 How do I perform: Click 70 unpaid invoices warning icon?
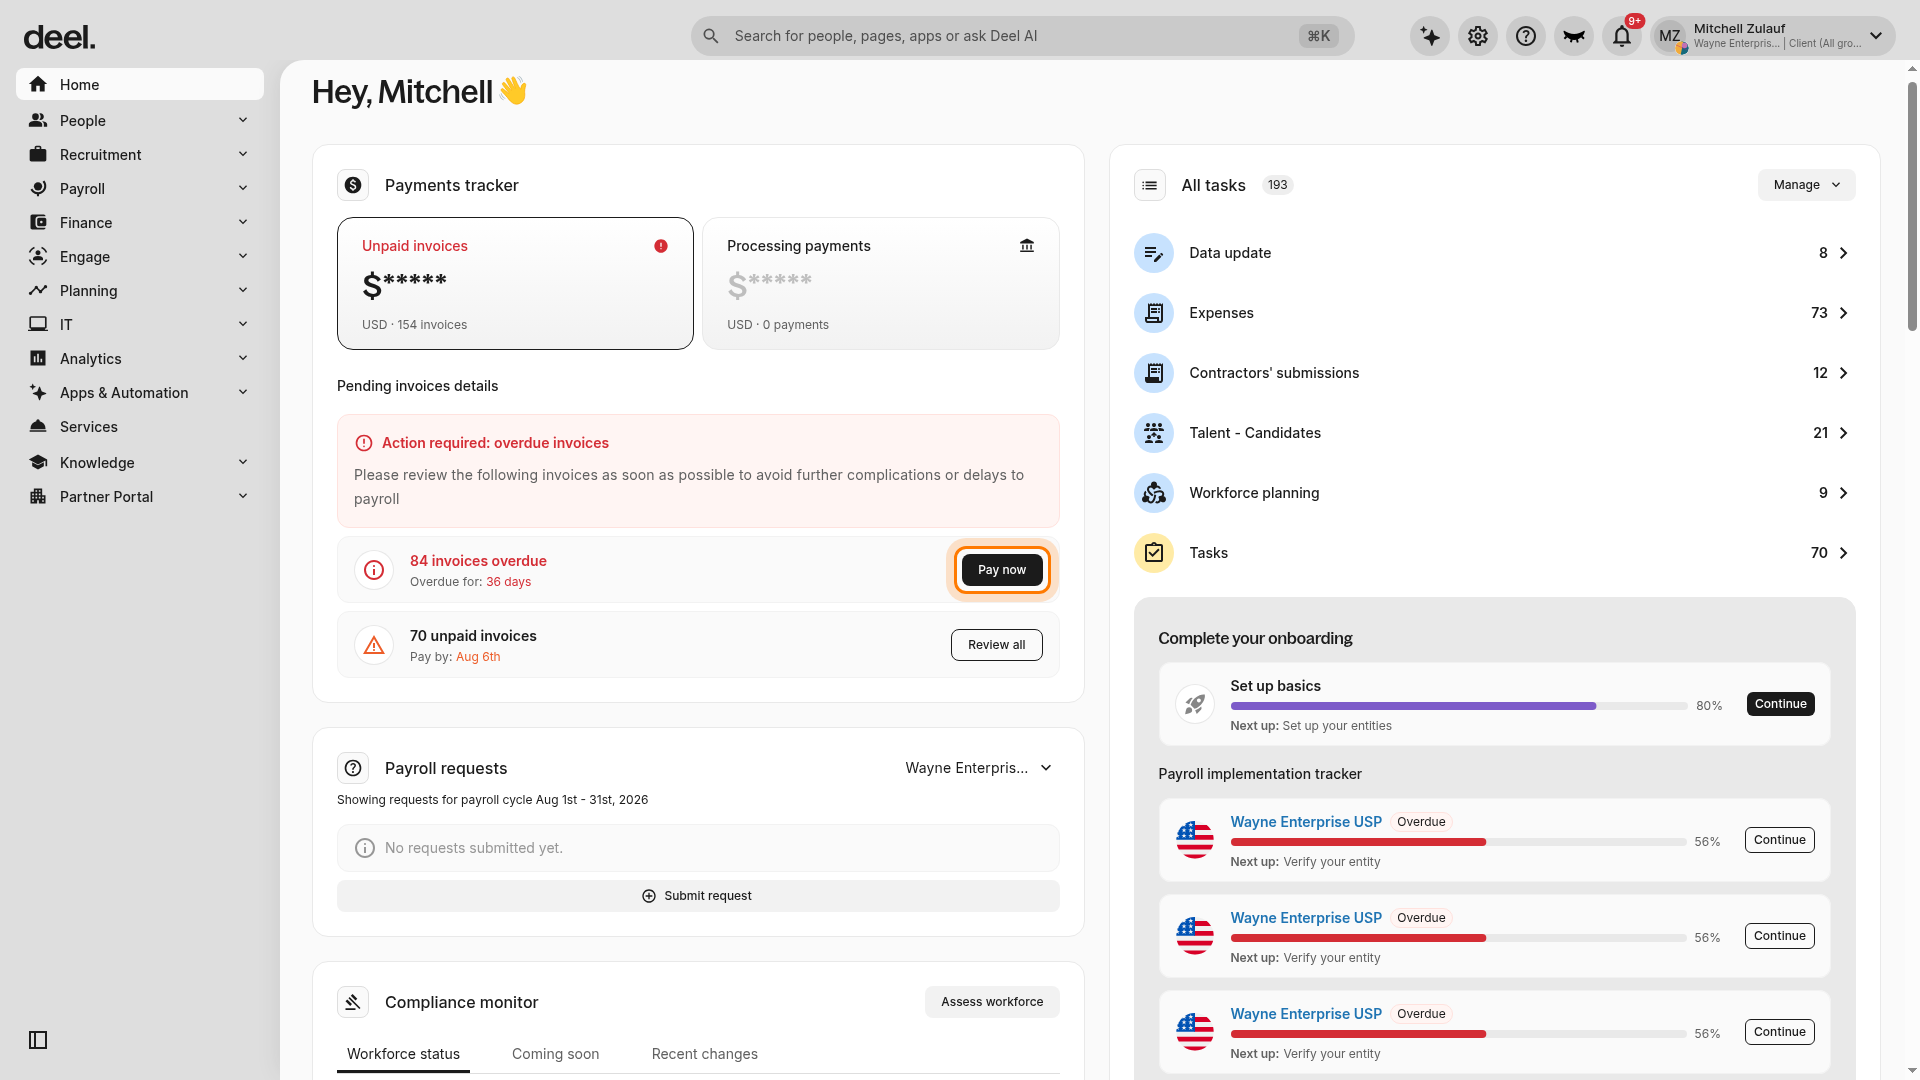pos(374,645)
